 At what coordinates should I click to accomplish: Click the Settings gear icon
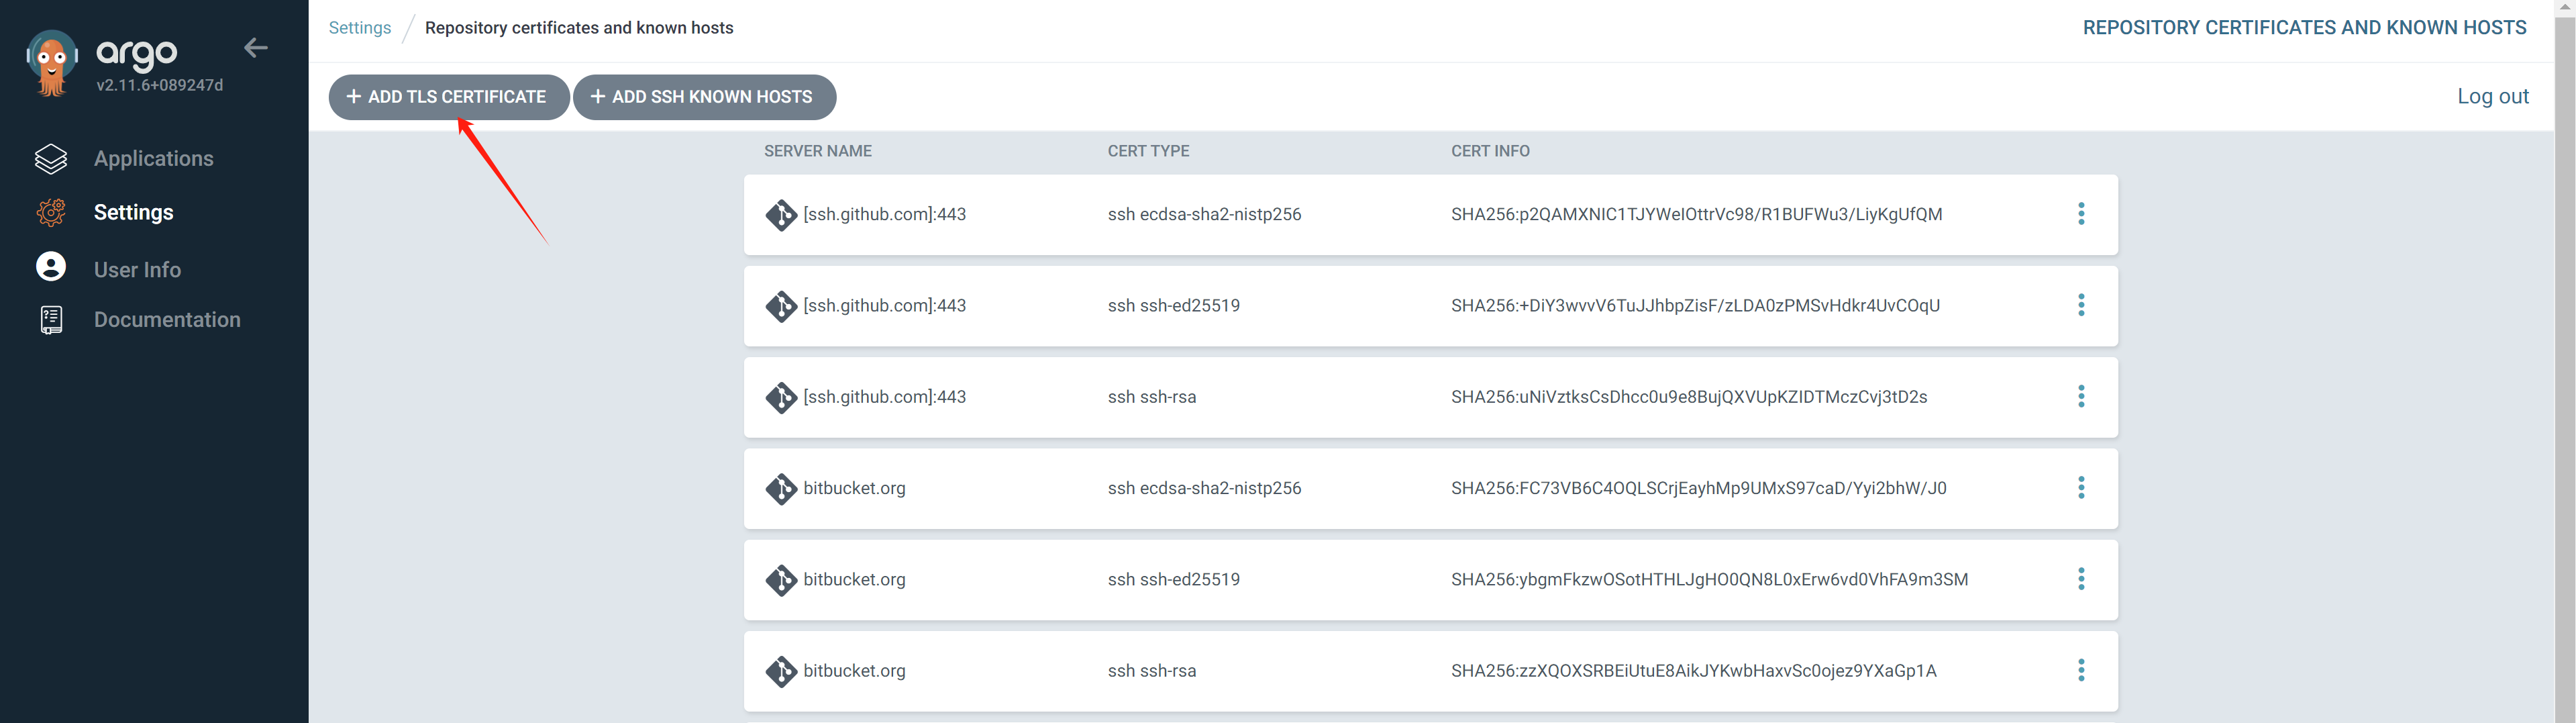[51, 212]
